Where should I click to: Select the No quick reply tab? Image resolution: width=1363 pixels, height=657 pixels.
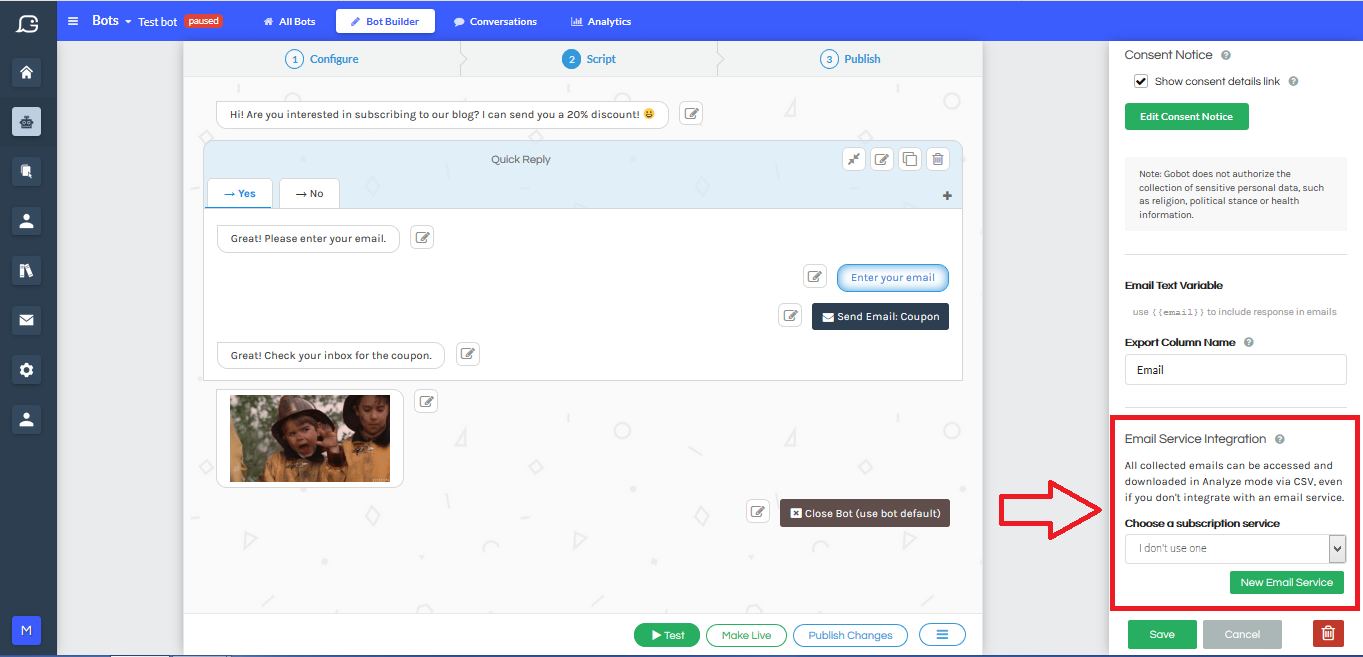tap(309, 194)
